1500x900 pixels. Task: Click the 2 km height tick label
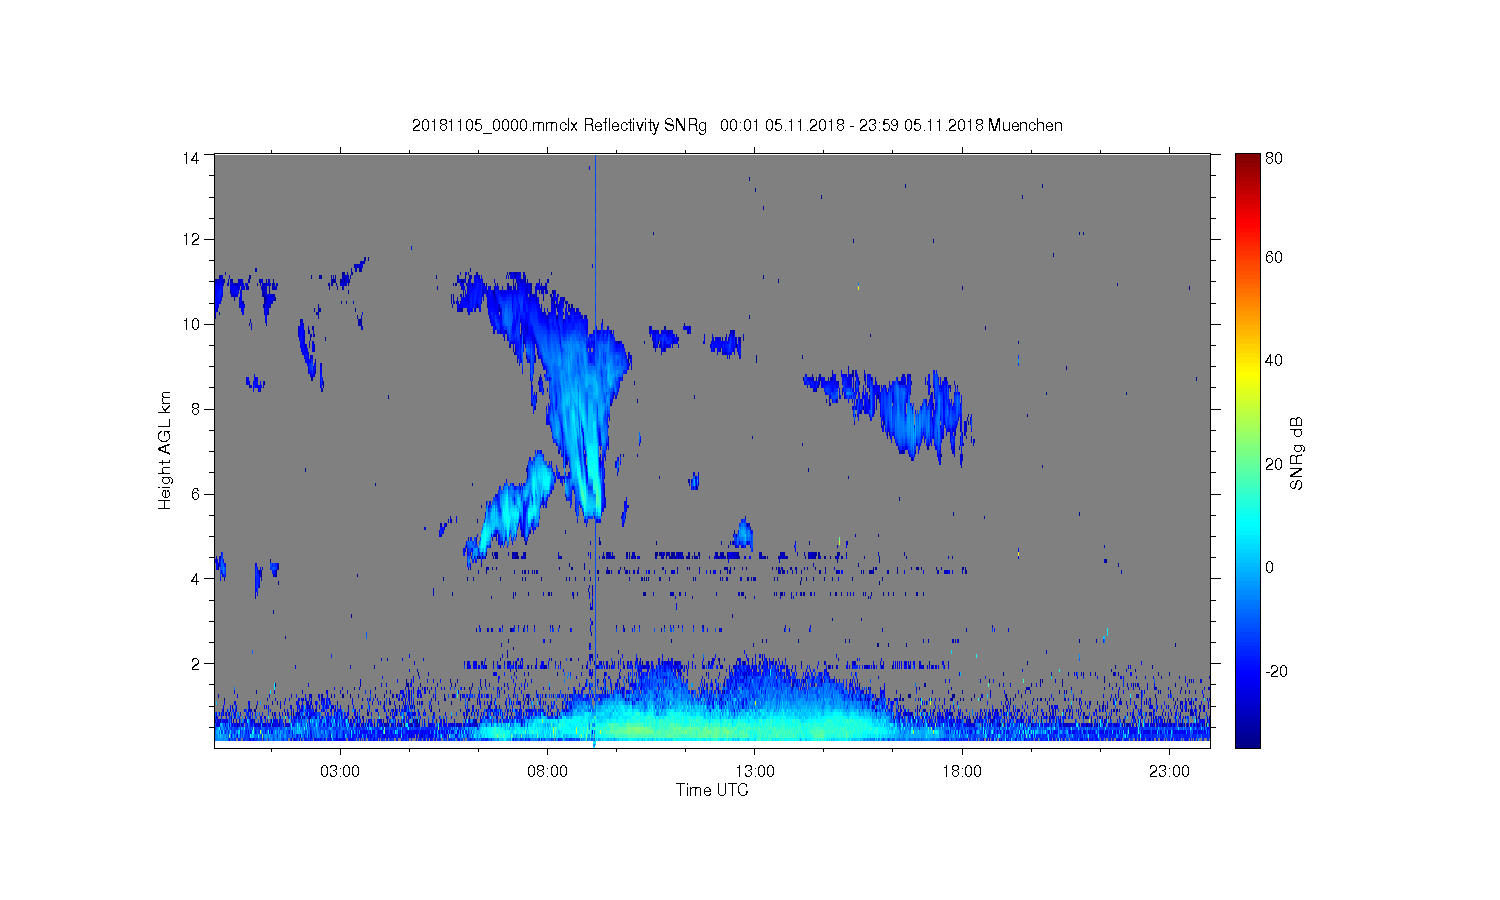[x=196, y=664]
